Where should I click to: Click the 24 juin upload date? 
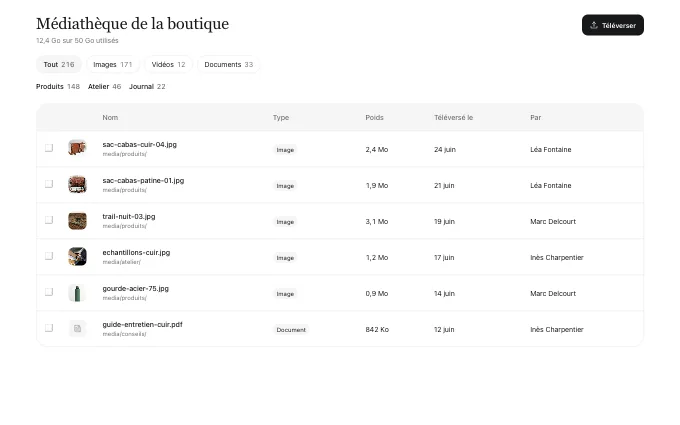click(445, 150)
